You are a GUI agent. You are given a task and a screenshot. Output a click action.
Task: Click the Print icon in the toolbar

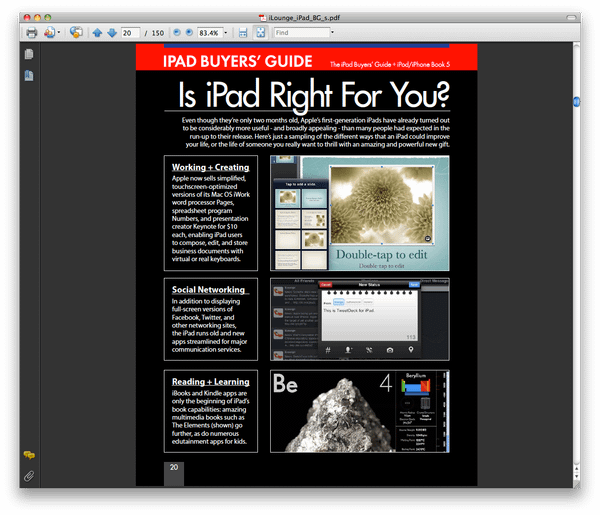pos(32,33)
